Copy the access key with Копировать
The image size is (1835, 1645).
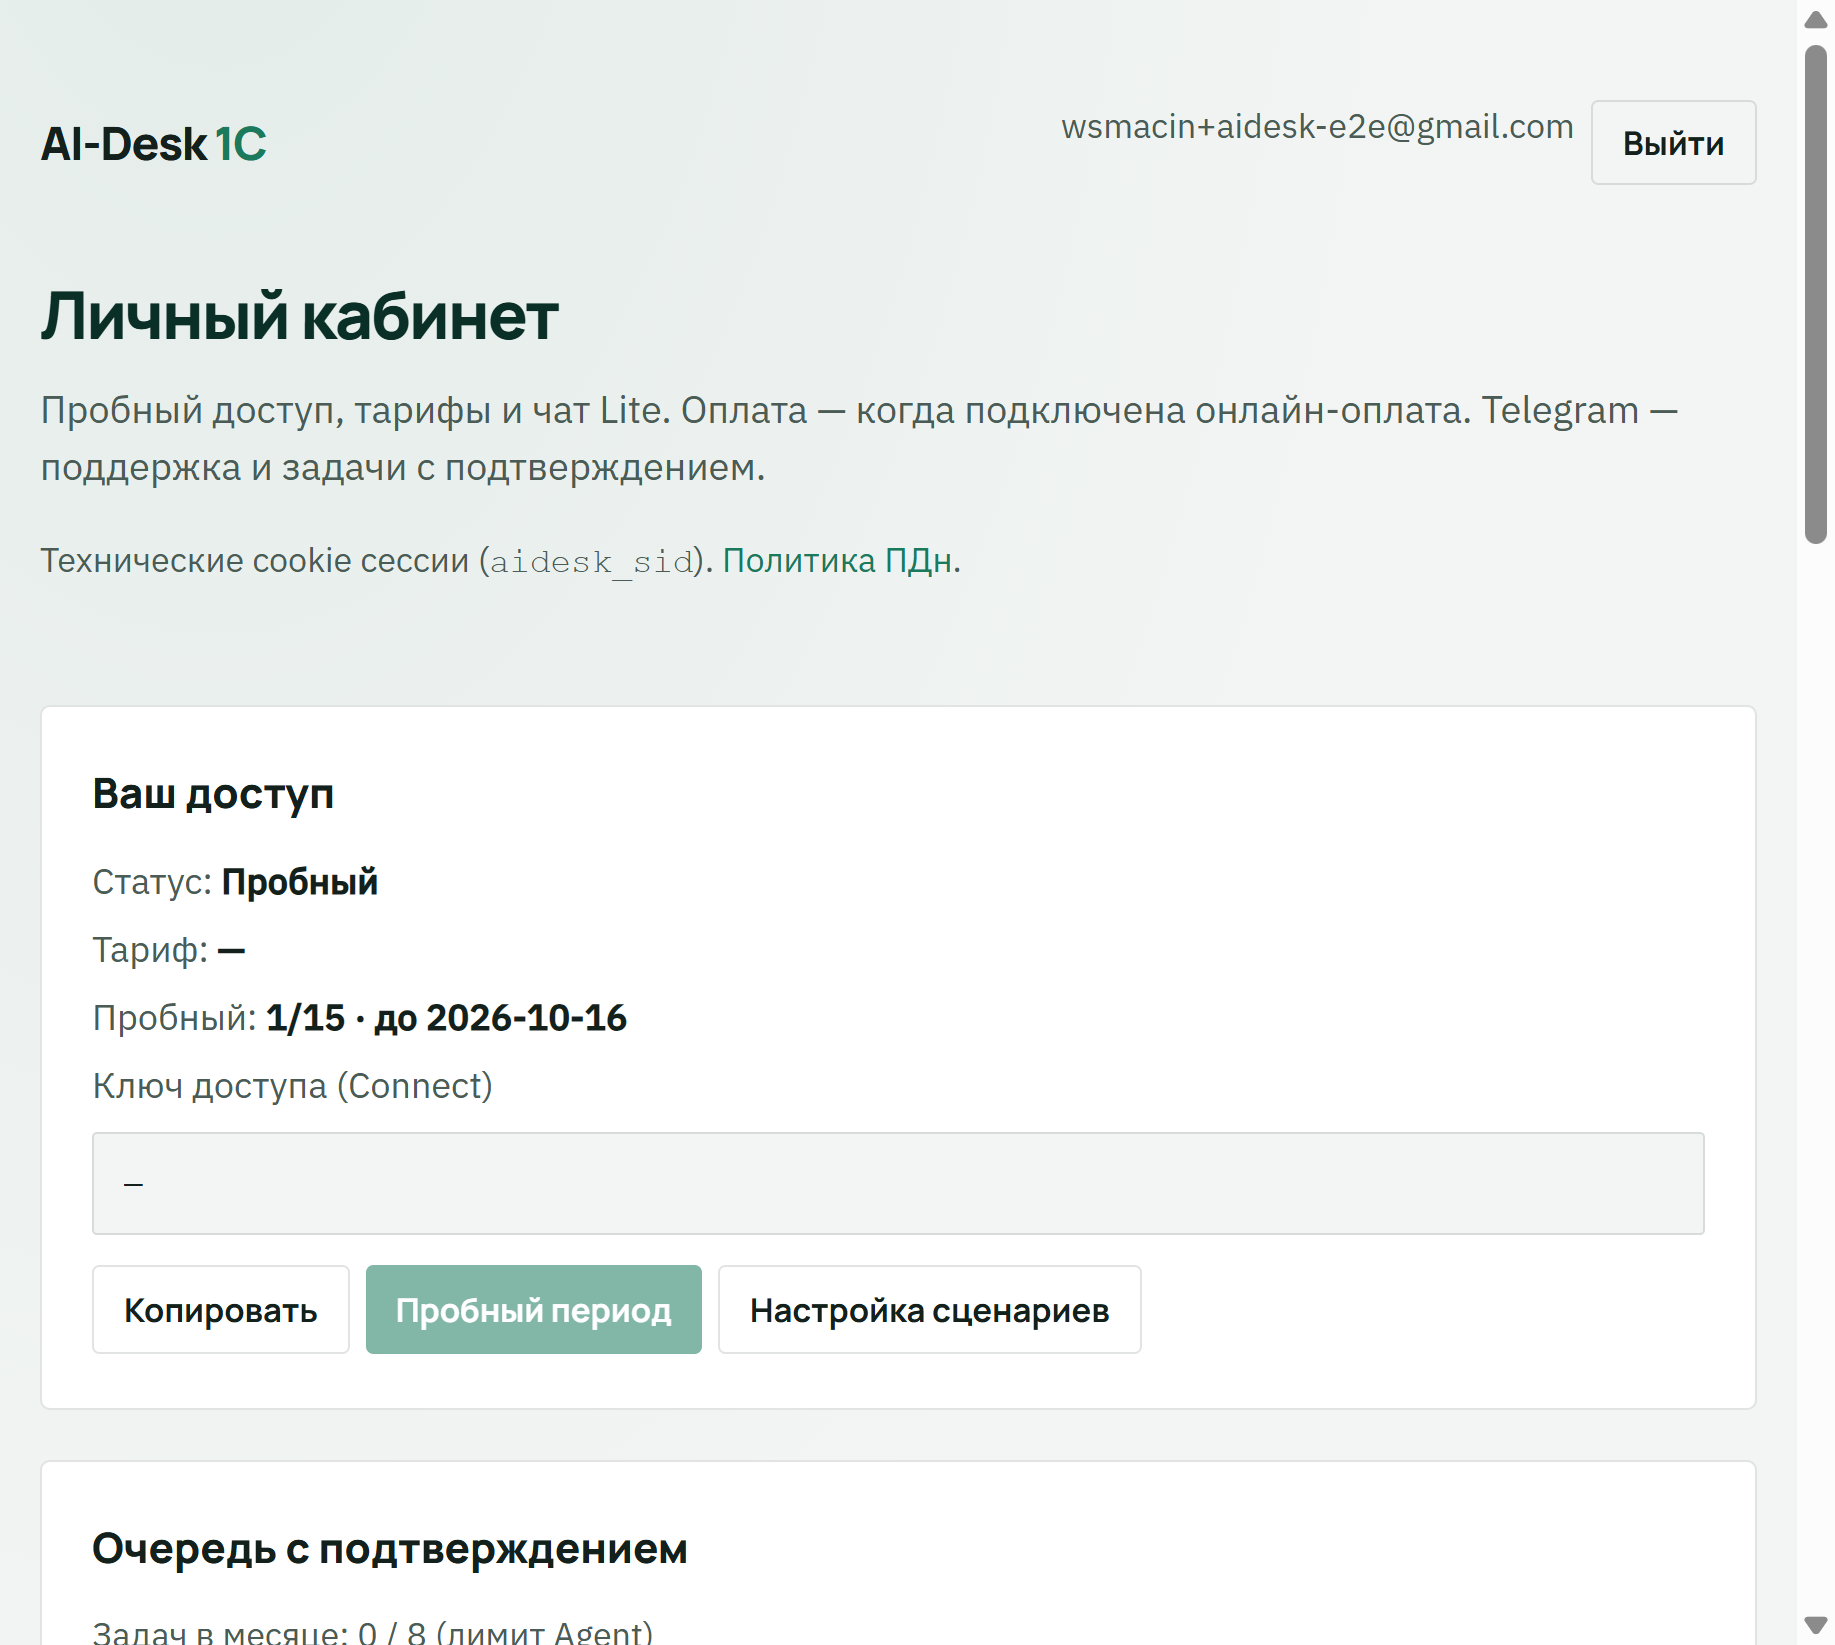(221, 1310)
